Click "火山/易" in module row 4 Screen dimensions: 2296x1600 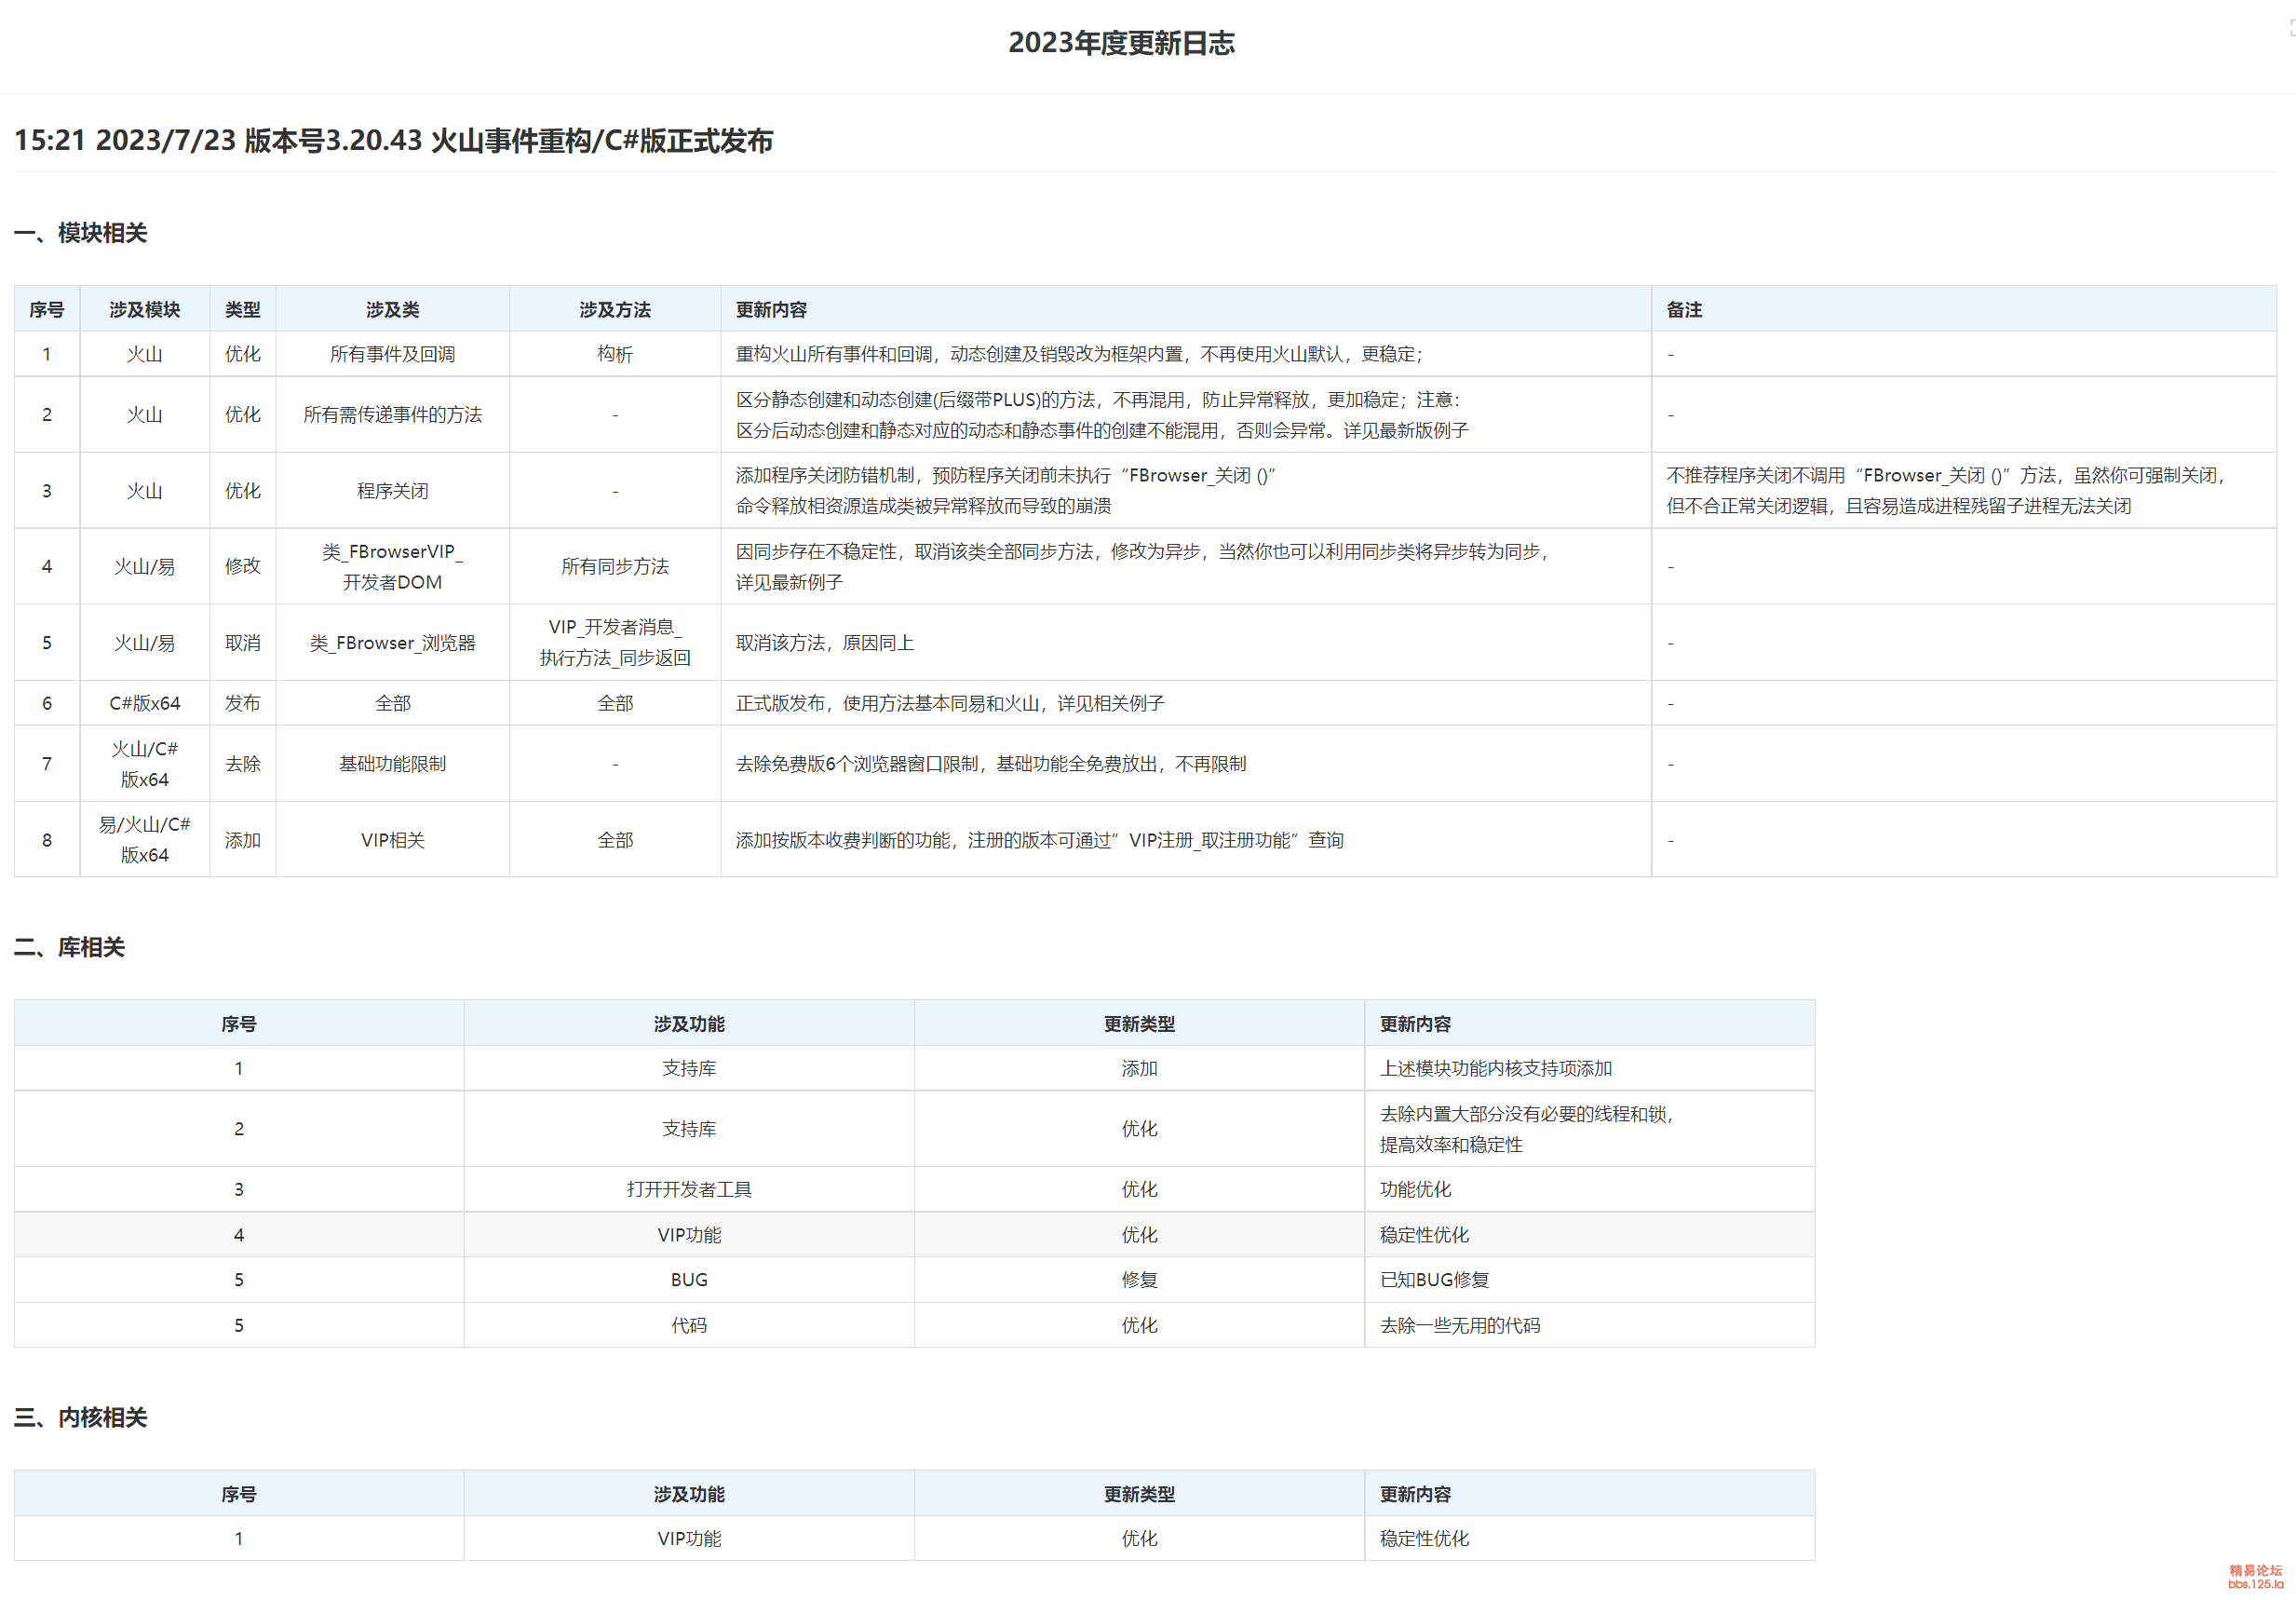[145, 566]
